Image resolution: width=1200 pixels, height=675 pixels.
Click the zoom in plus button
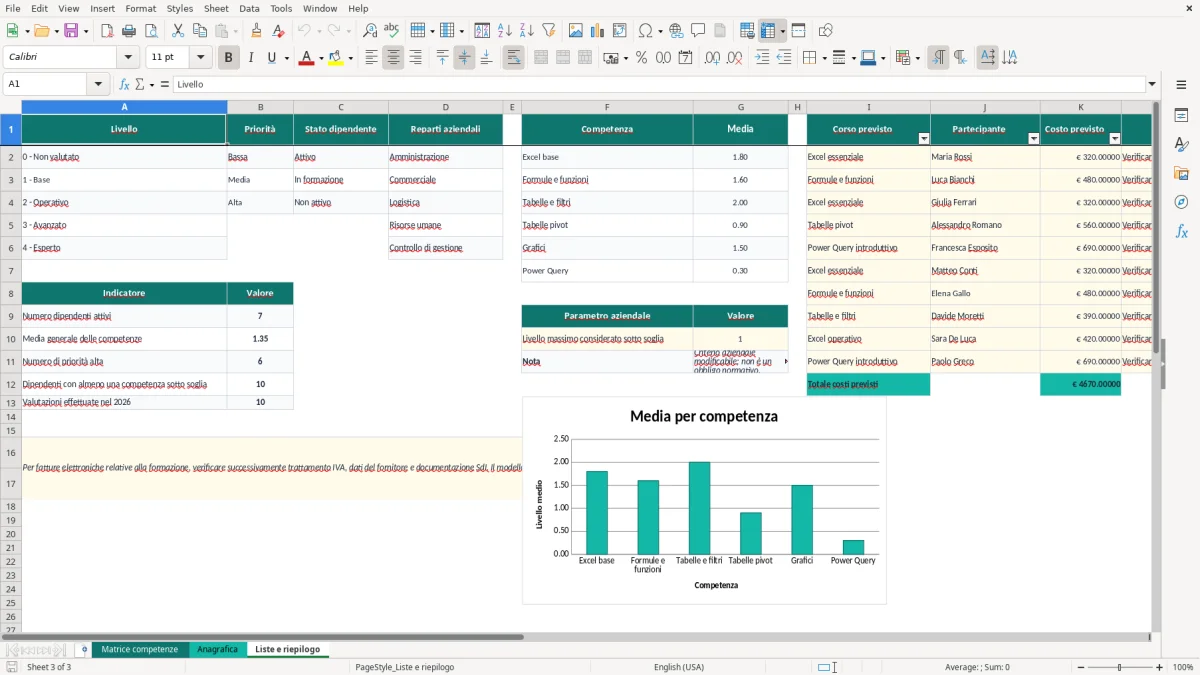[x=1160, y=667]
